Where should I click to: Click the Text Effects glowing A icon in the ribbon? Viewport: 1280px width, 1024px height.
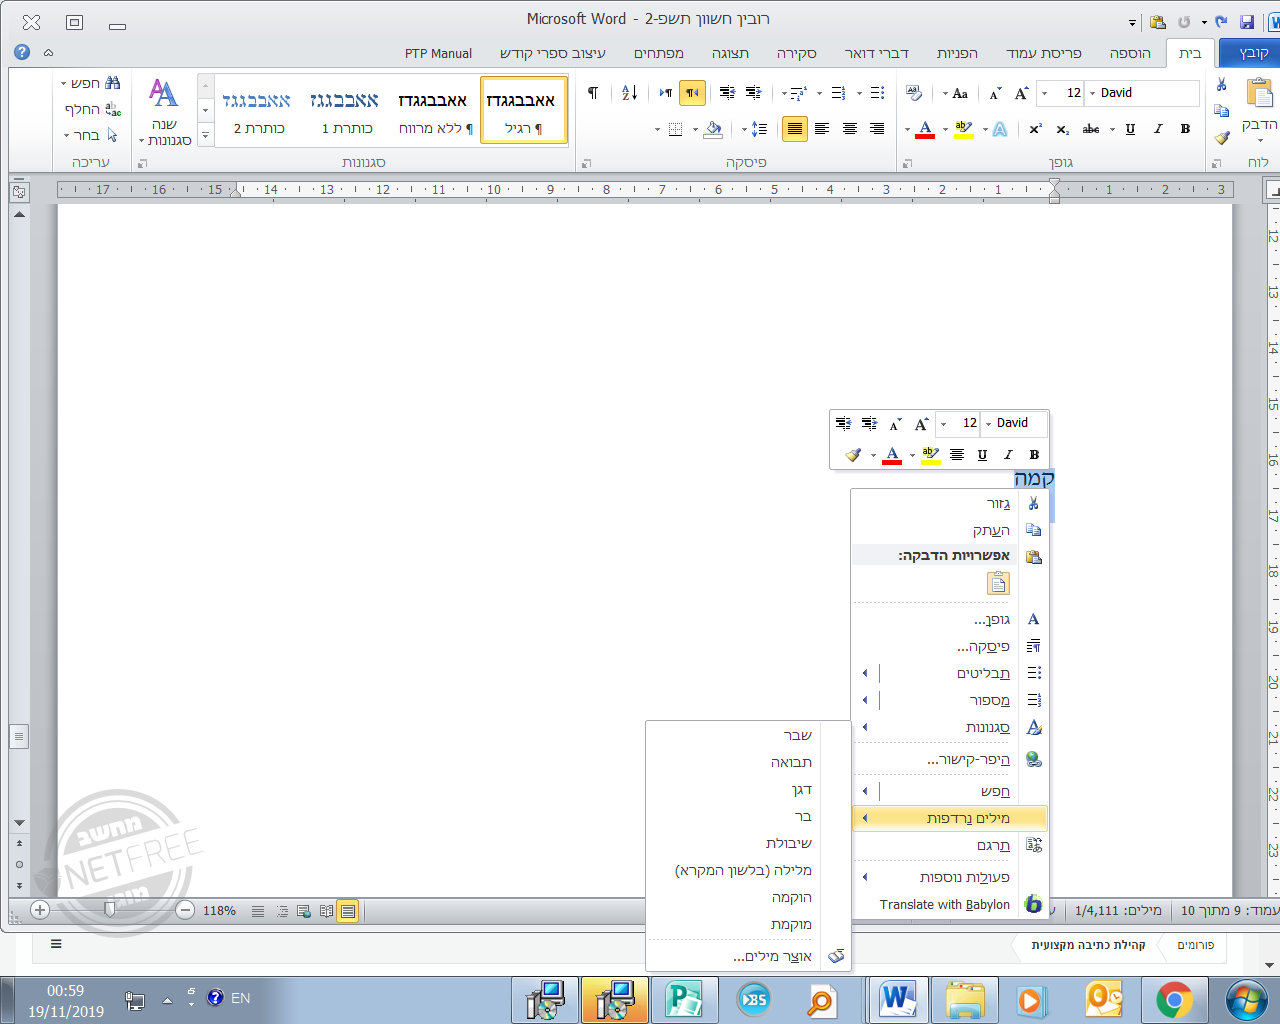pyautogui.click(x=1000, y=129)
